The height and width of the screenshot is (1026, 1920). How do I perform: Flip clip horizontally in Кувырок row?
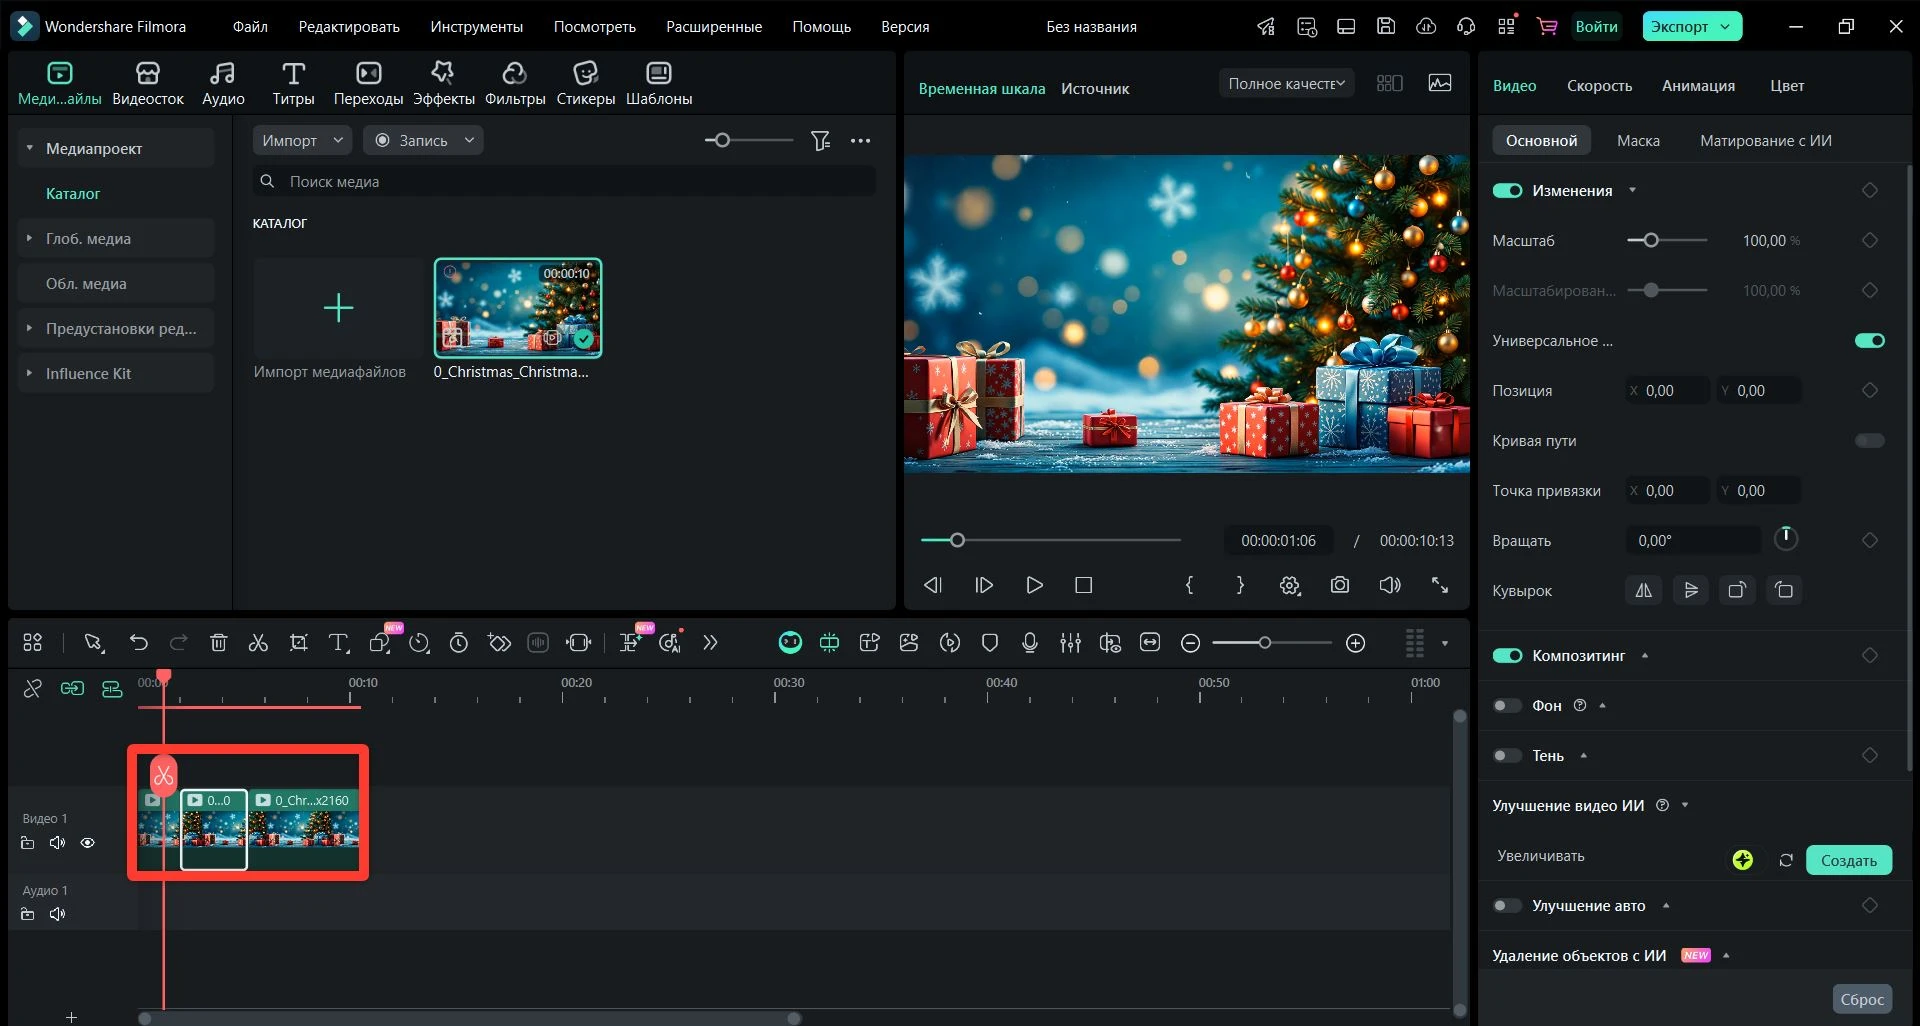tap(1643, 590)
